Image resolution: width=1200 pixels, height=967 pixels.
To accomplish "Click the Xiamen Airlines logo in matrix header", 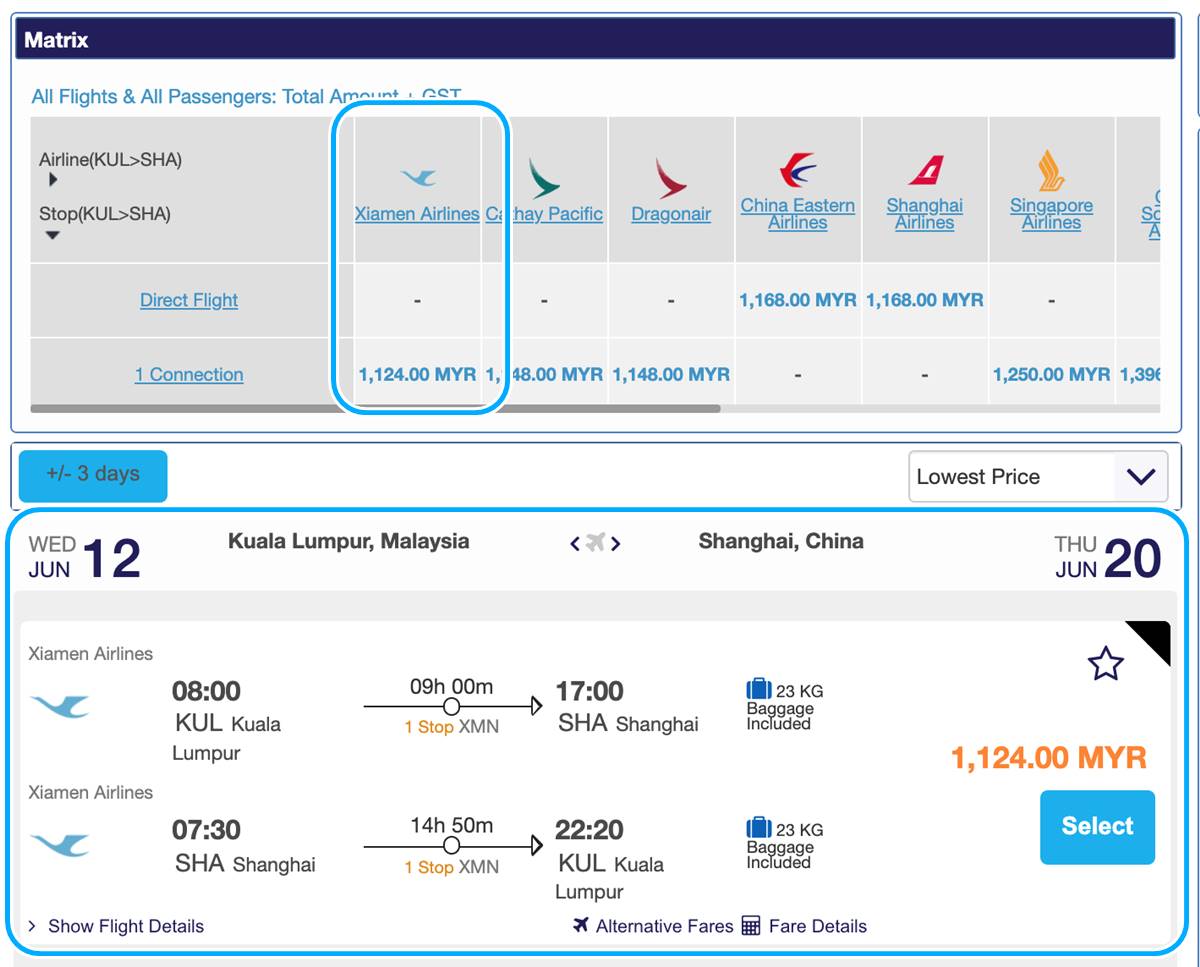I will (418, 178).
